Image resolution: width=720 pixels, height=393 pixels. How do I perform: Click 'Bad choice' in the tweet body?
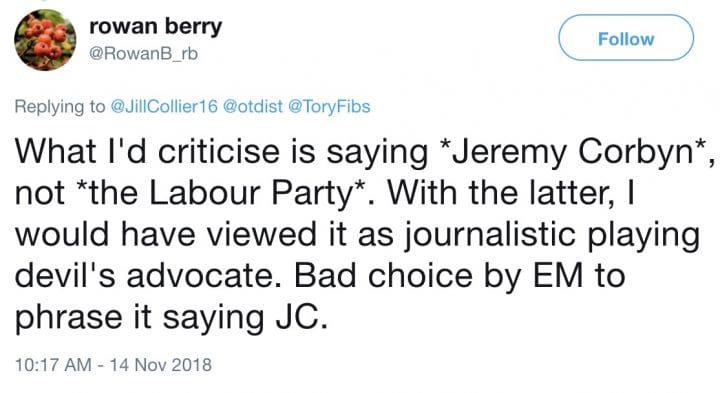click(384, 275)
